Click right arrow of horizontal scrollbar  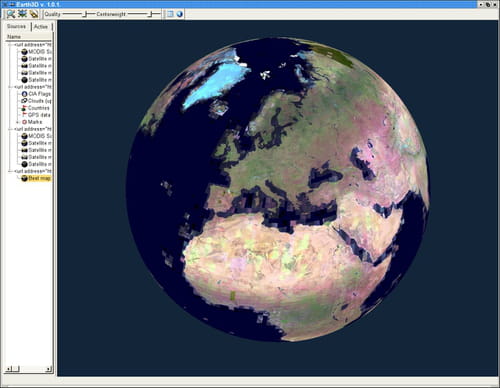point(49,369)
